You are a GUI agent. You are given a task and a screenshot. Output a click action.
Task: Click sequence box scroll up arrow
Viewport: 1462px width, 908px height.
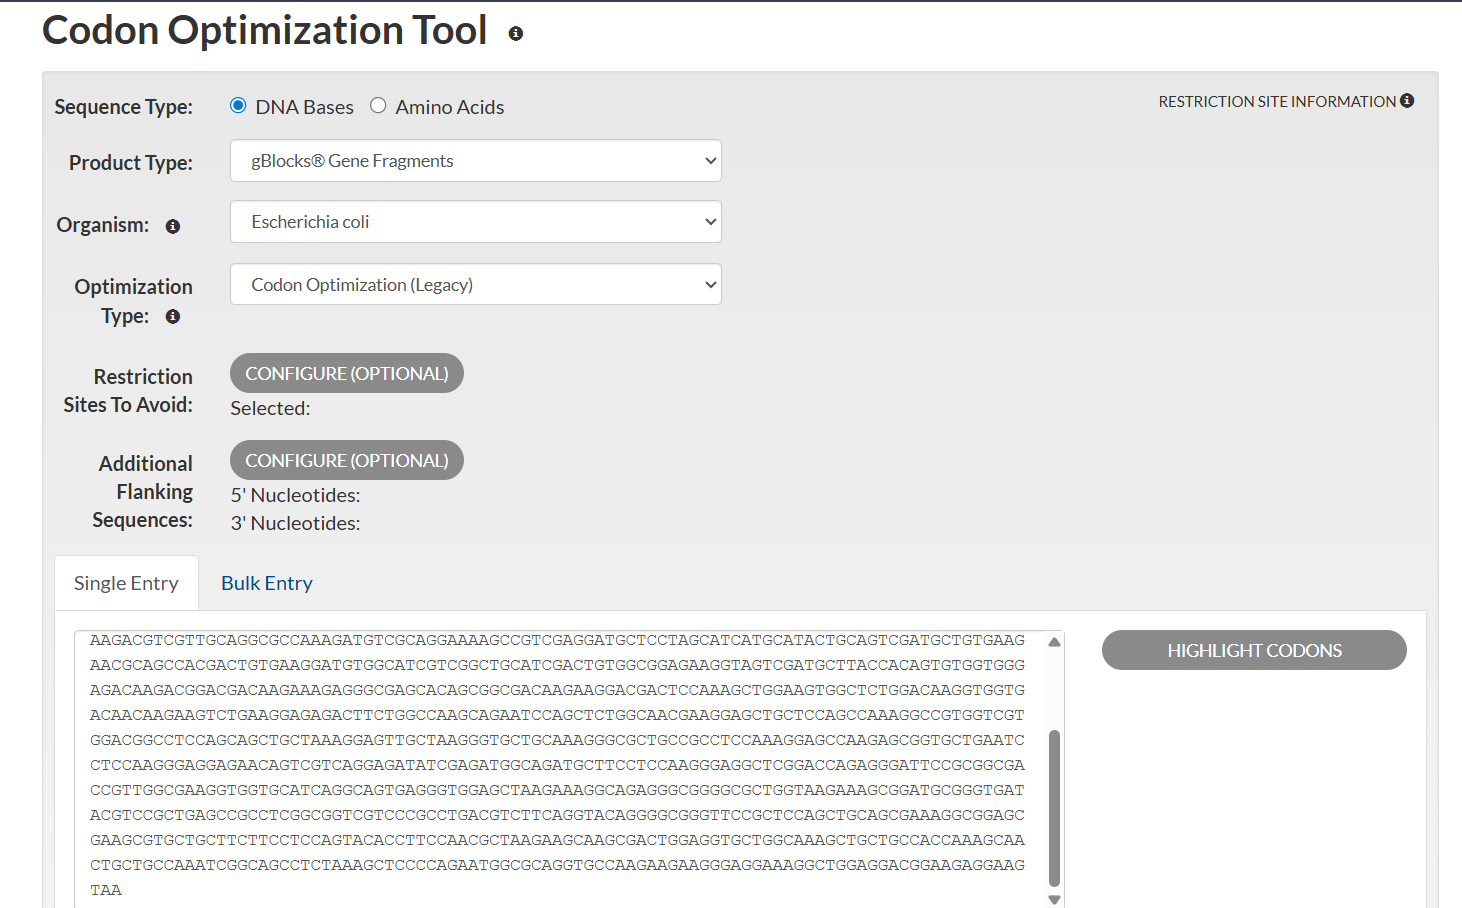[1054, 642]
